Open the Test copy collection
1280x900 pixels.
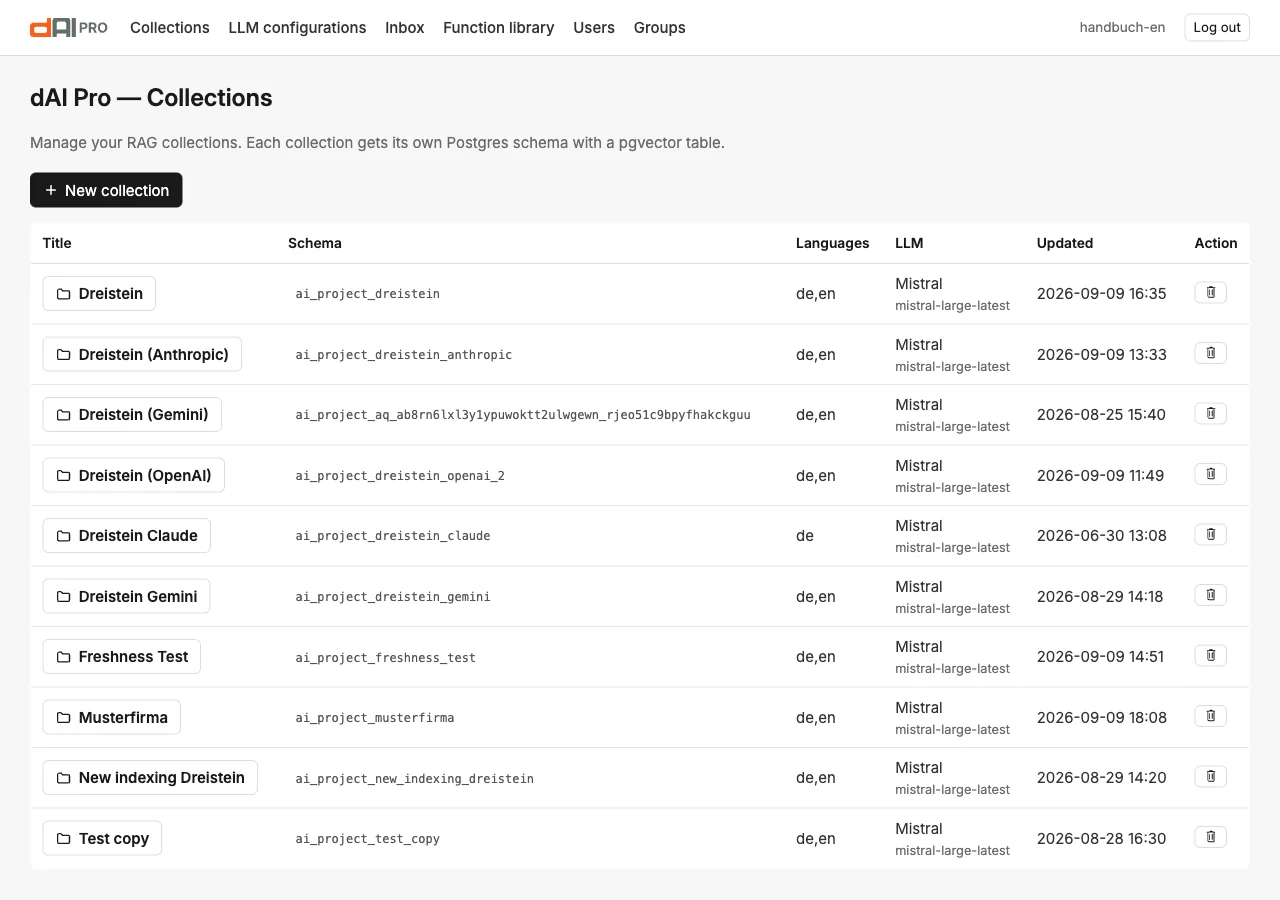tap(102, 838)
